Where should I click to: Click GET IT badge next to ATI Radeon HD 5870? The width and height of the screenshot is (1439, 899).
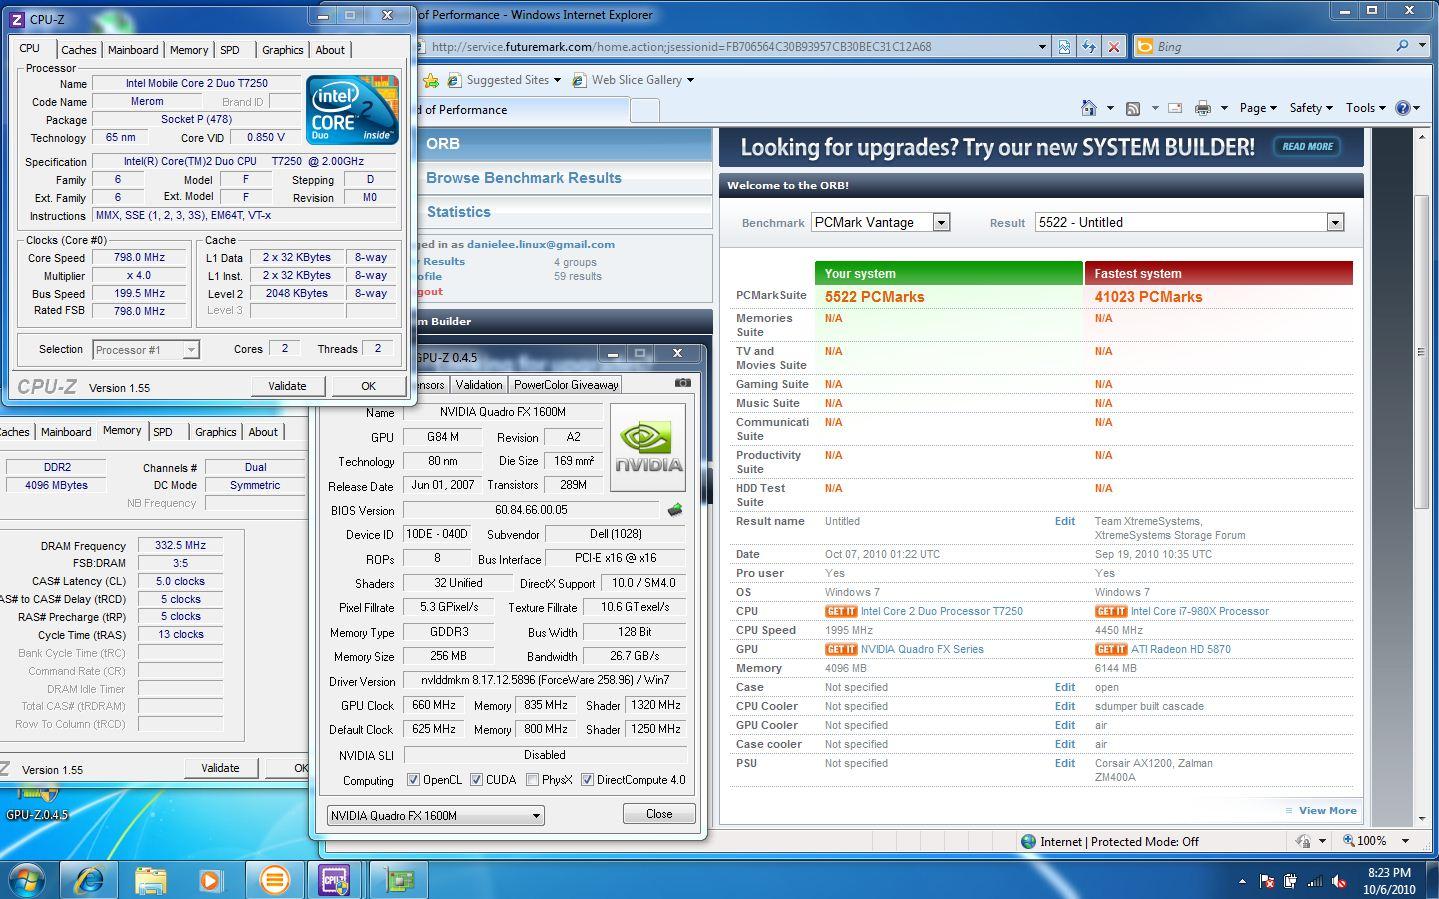(x=1110, y=649)
